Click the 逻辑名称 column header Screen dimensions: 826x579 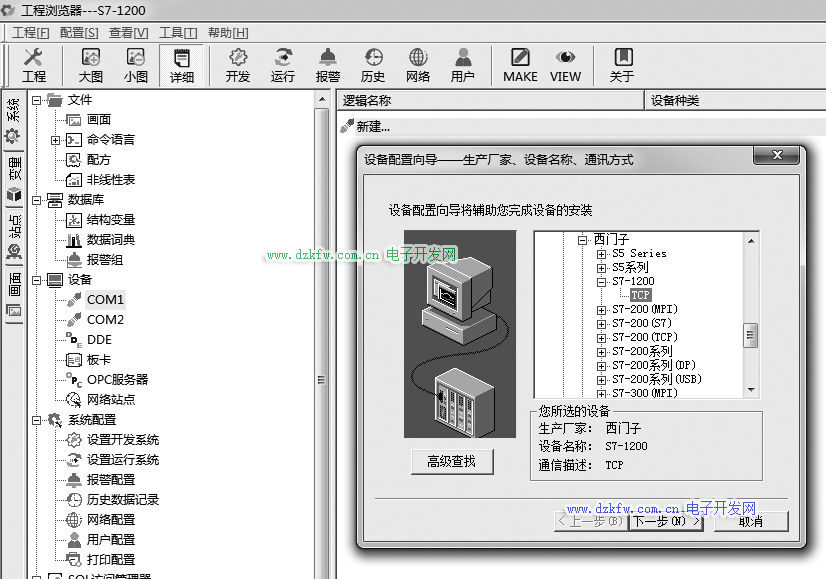tap(490, 101)
